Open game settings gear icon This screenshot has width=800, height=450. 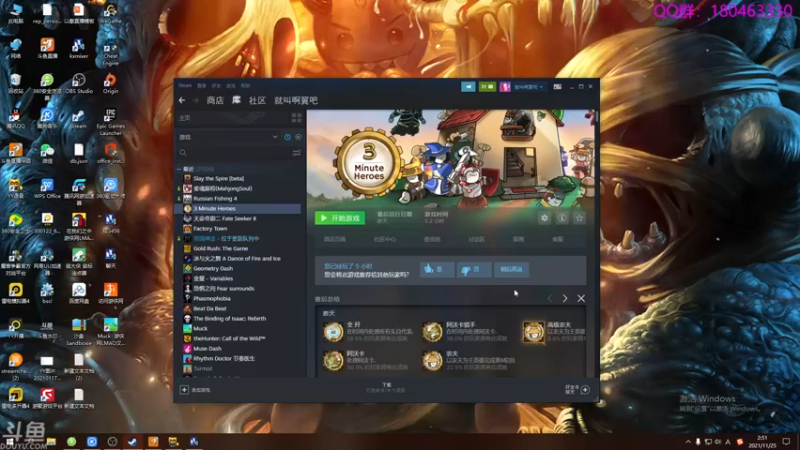point(544,218)
